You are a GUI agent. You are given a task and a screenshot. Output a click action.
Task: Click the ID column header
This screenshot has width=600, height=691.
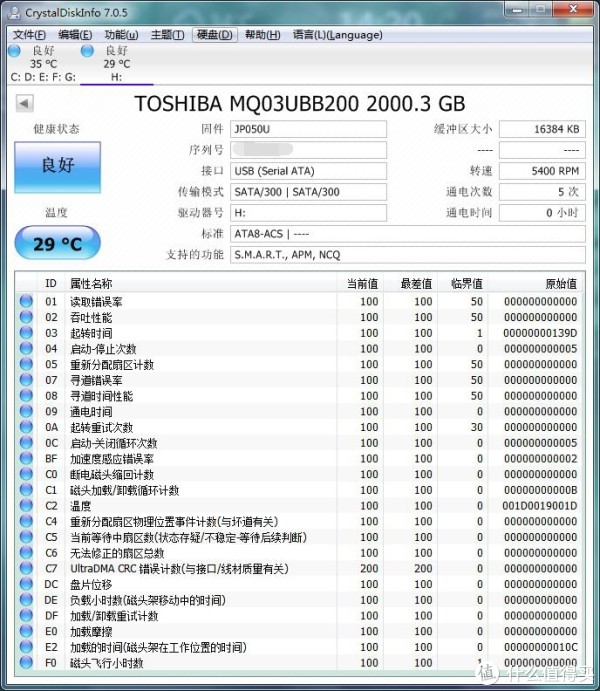pos(51,283)
